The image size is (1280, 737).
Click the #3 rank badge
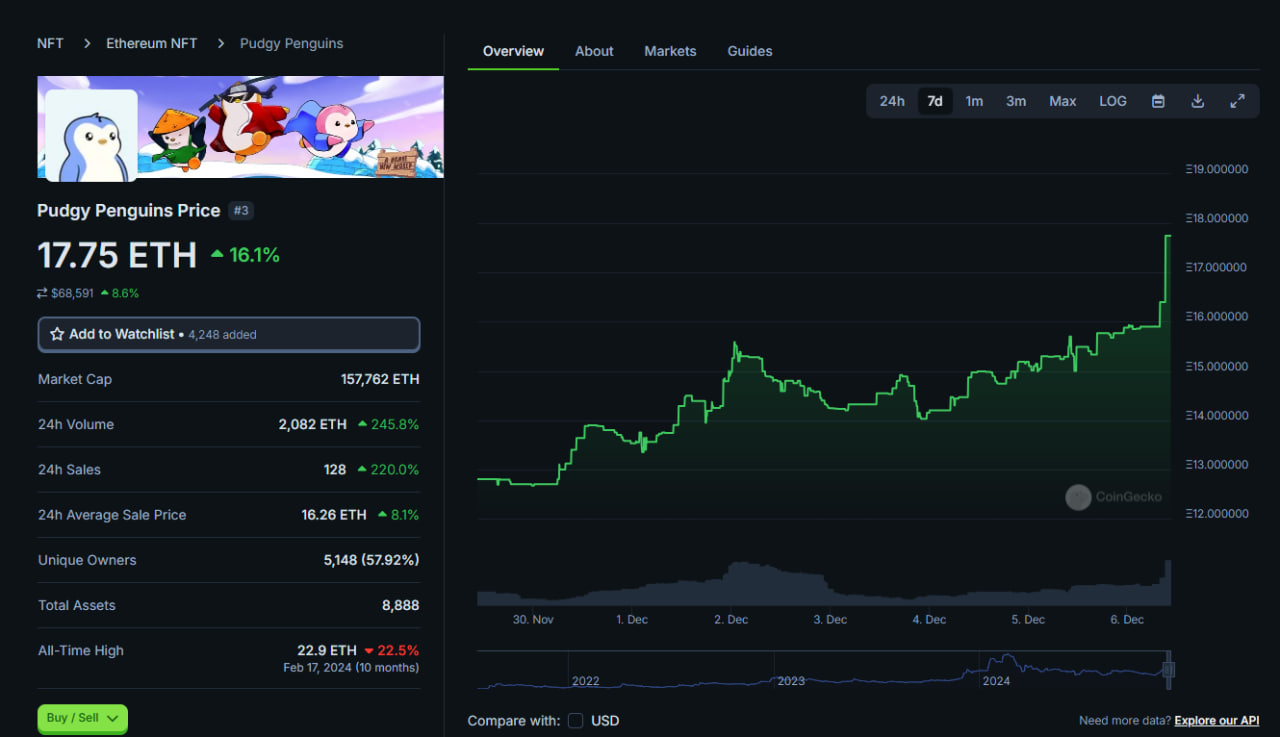tap(240, 210)
